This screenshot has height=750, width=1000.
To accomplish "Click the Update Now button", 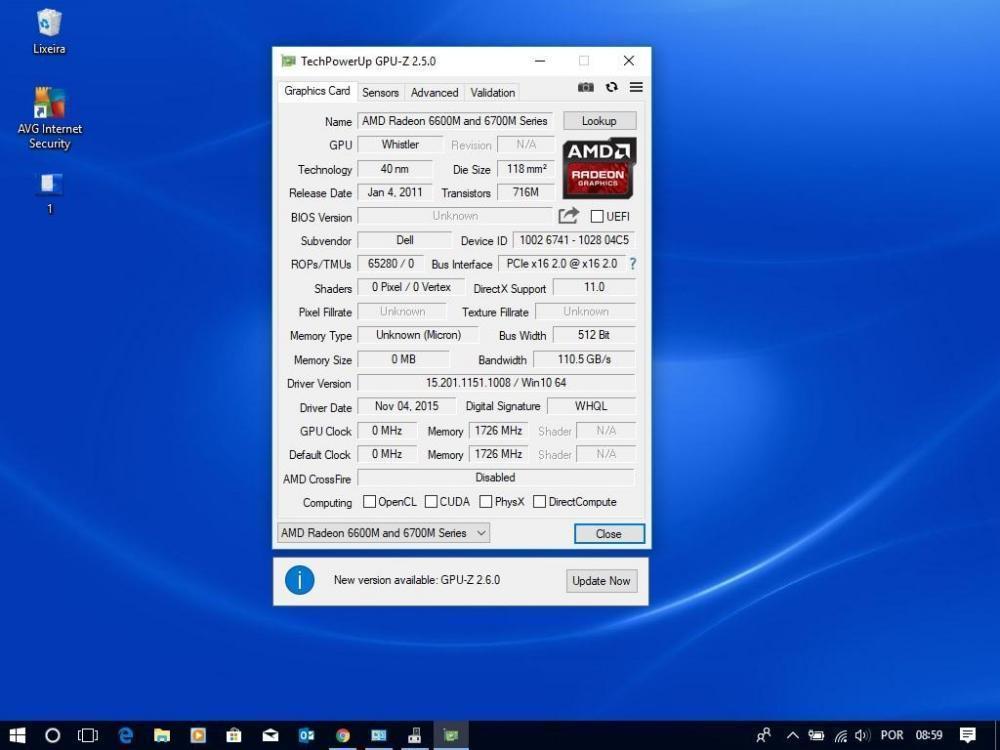I will pyautogui.click(x=601, y=581).
